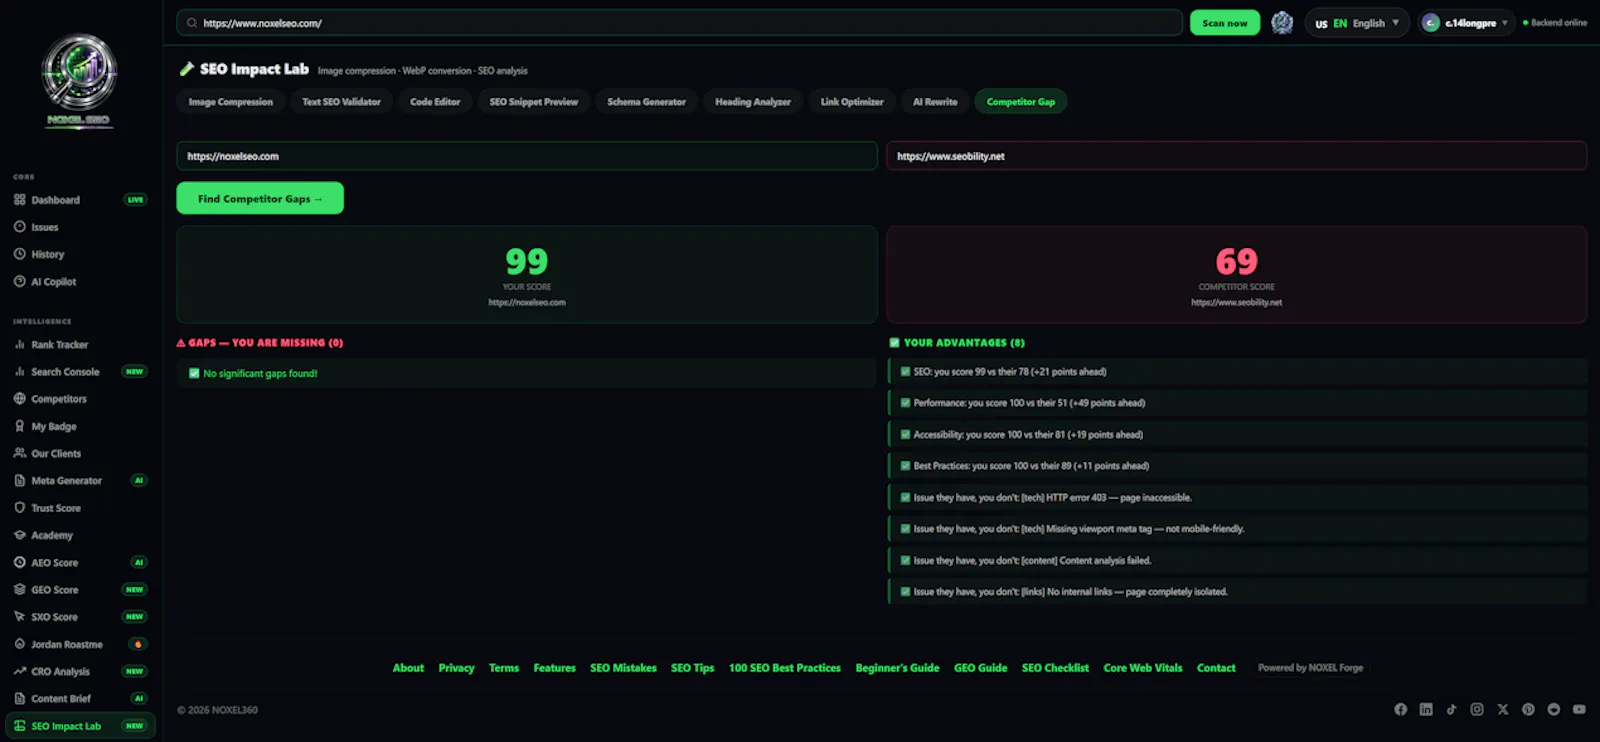
Task: Click the checkbox next to 'No significant gaps found!'
Action: pyautogui.click(x=194, y=373)
